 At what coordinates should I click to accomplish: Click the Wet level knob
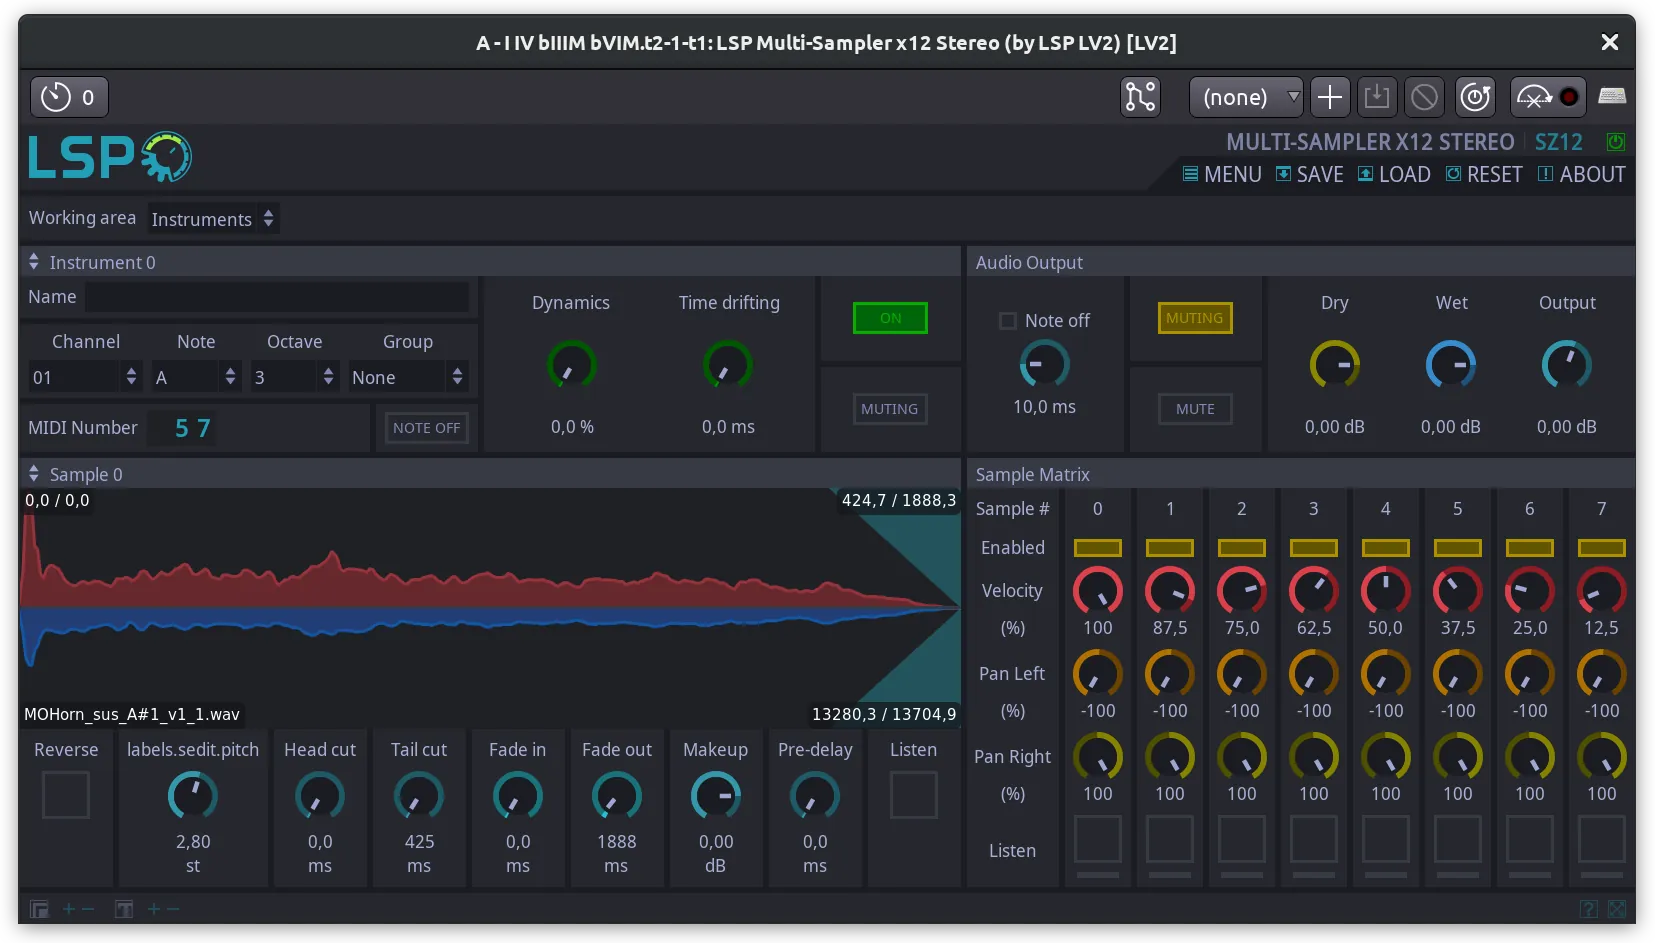pyautogui.click(x=1451, y=365)
